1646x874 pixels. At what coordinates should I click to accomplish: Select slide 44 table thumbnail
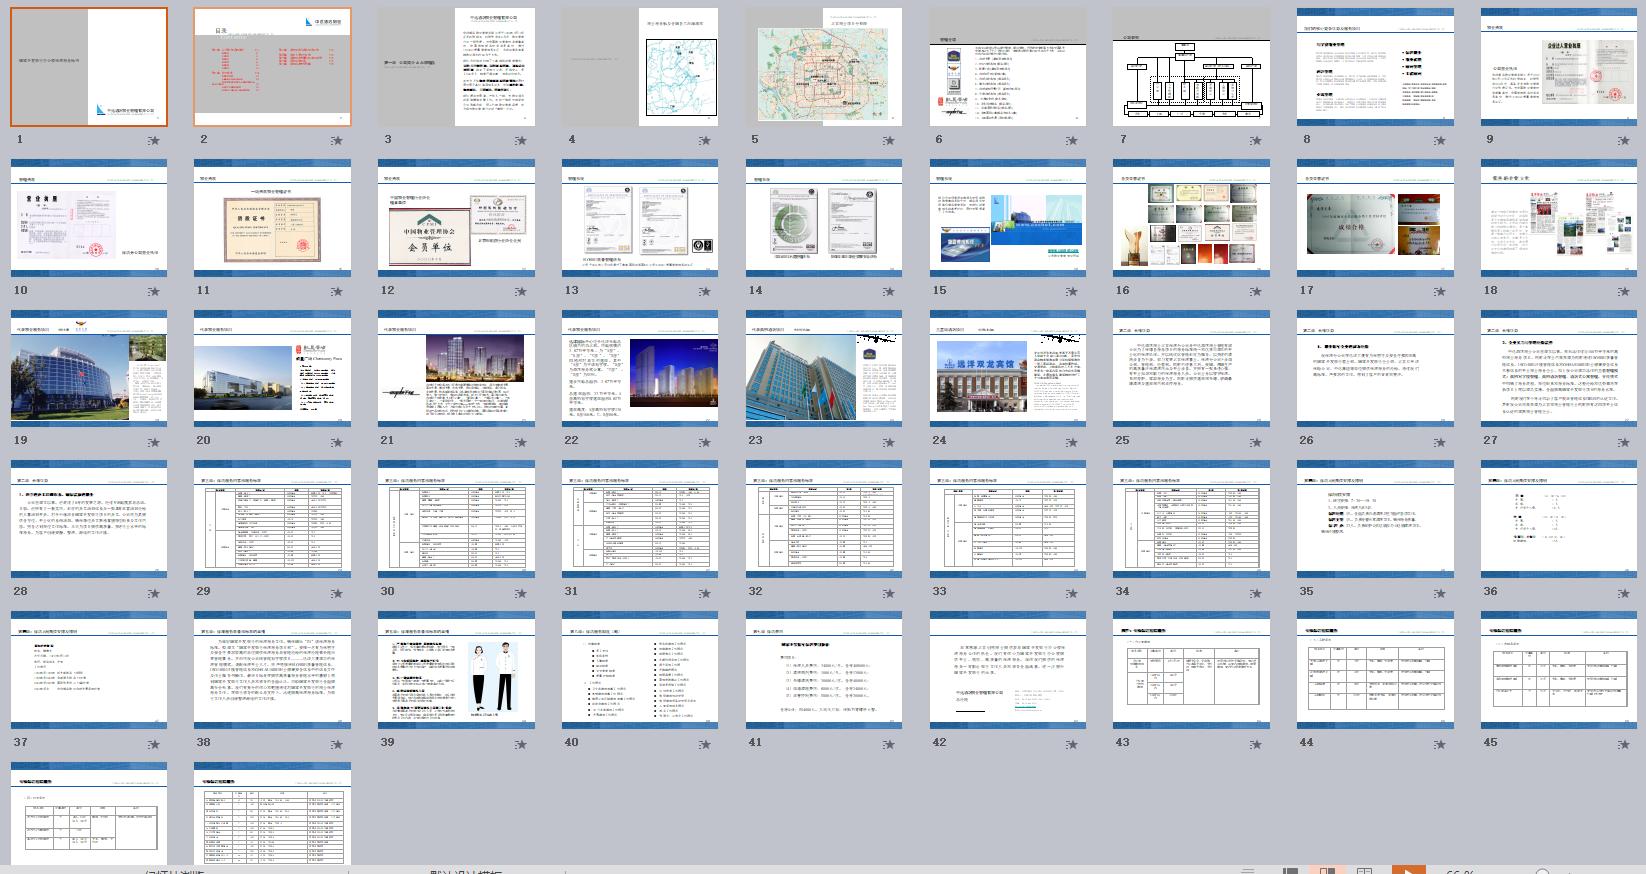[1375, 670]
